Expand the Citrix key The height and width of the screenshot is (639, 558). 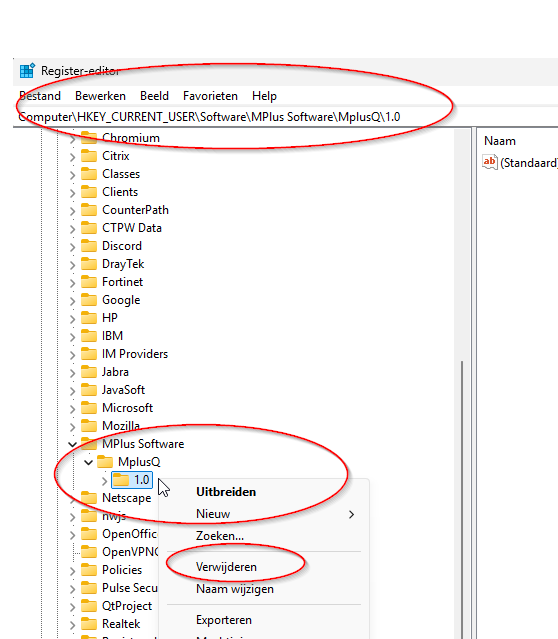[72, 157]
